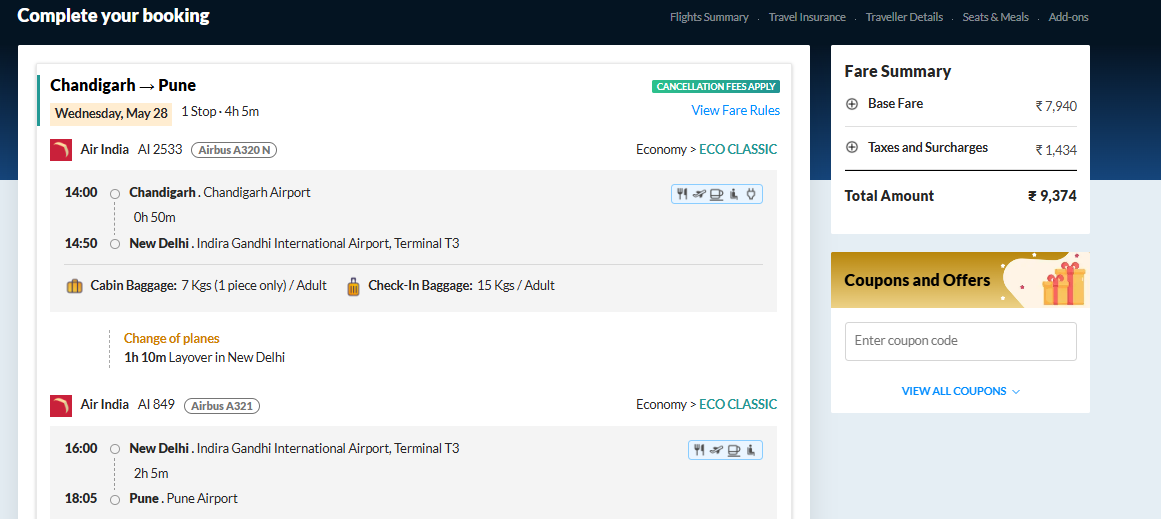Click the Airbus A320 N aircraft tag
Viewport: 1161px width, 519px height.
click(x=234, y=150)
